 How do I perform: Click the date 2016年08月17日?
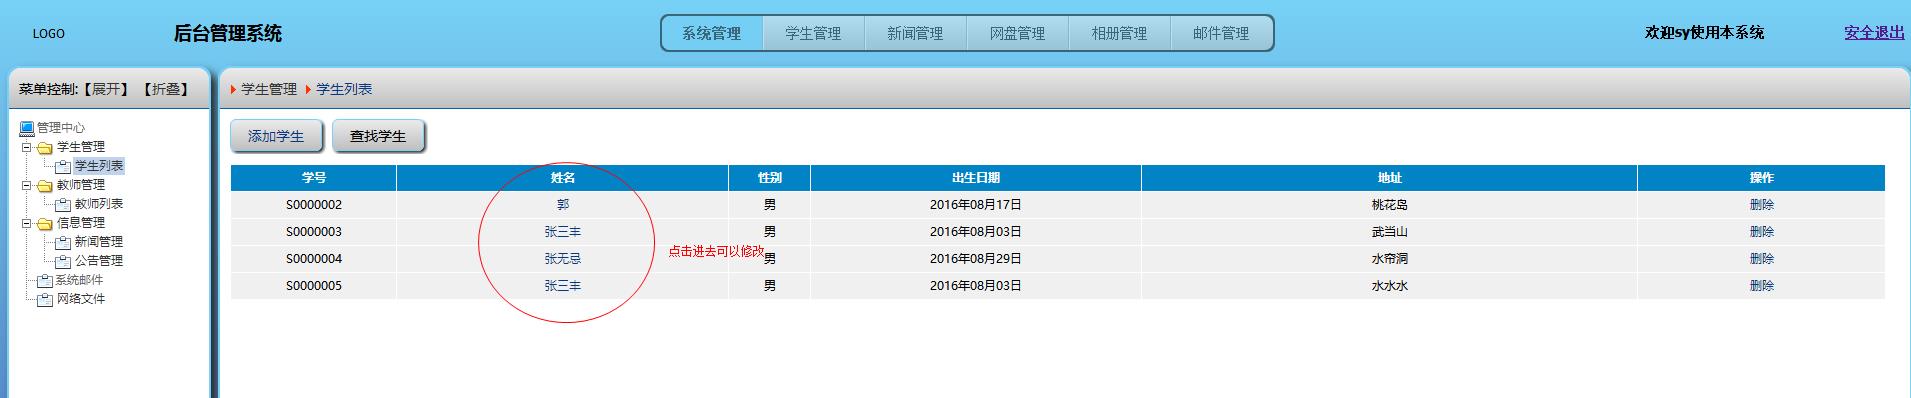pyautogui.click(x=976, y=204)
